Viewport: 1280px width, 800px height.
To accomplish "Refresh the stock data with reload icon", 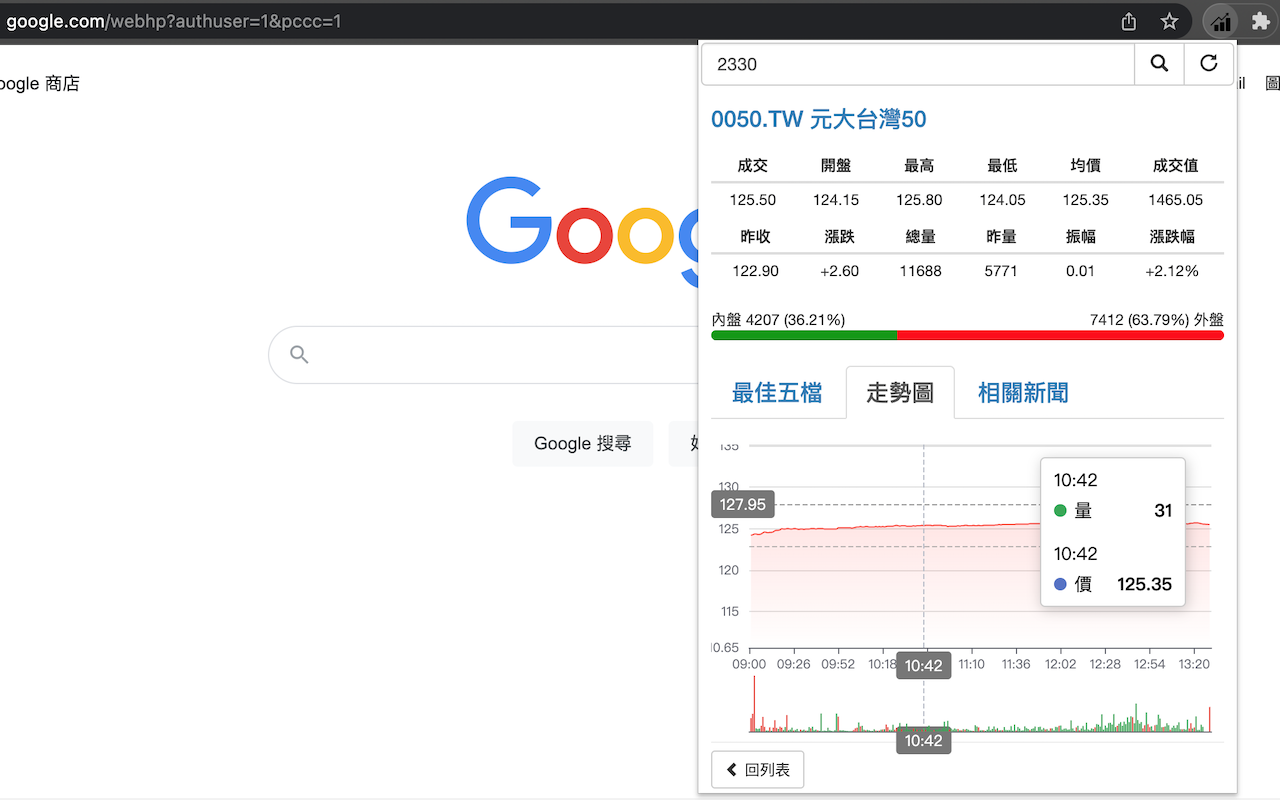I will (1209, 64).
